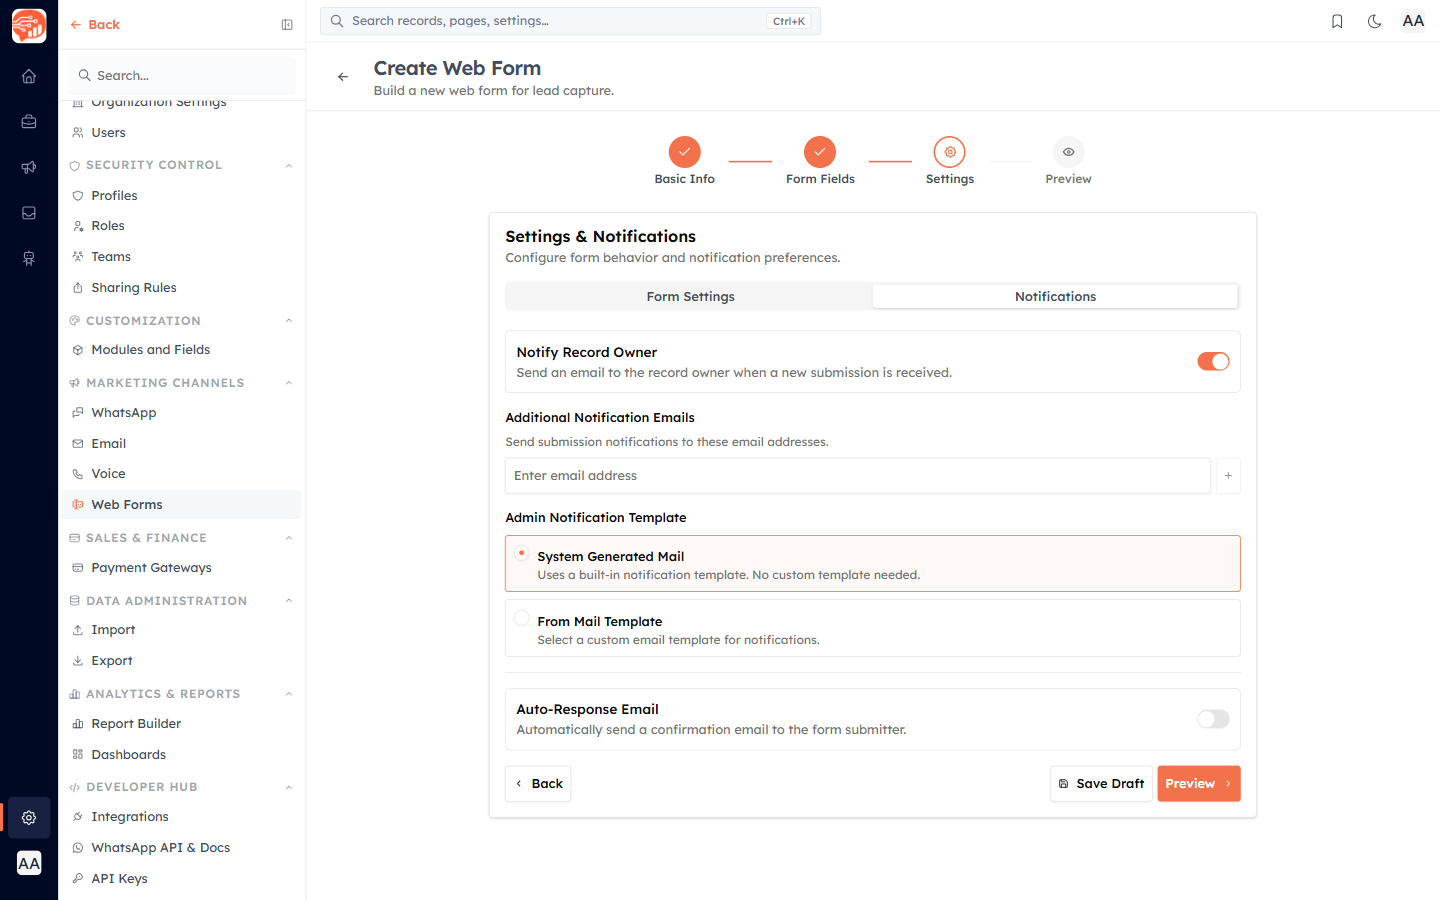Open the home icon in left rail

(29, 76)
